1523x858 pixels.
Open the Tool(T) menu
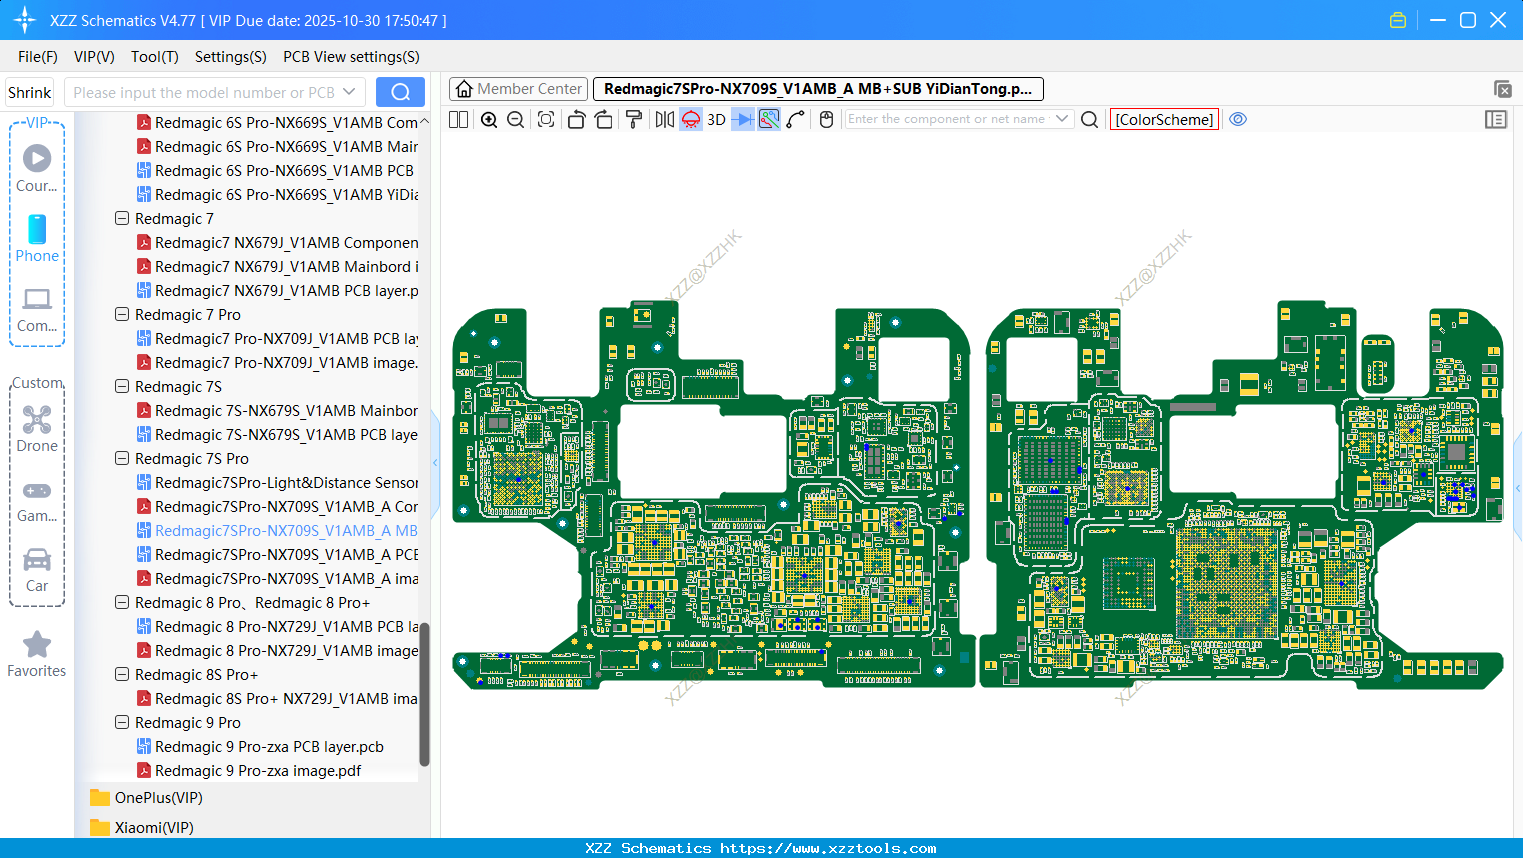pyautogui.click(x=154, y=57)
